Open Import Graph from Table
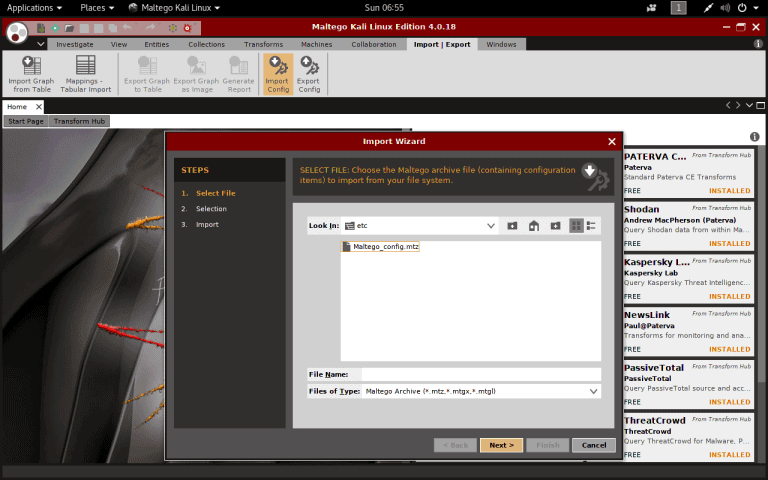This screenshot has height=480, width=768. pyautogui.click(x=31, y=74)
